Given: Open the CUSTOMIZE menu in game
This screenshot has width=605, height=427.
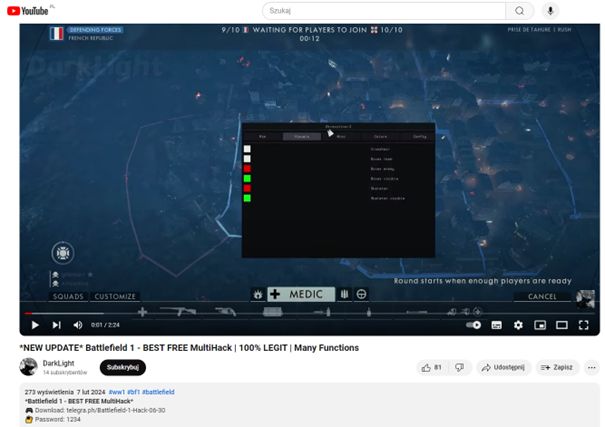Looking at the screenshot, I should tap(115, 297).
